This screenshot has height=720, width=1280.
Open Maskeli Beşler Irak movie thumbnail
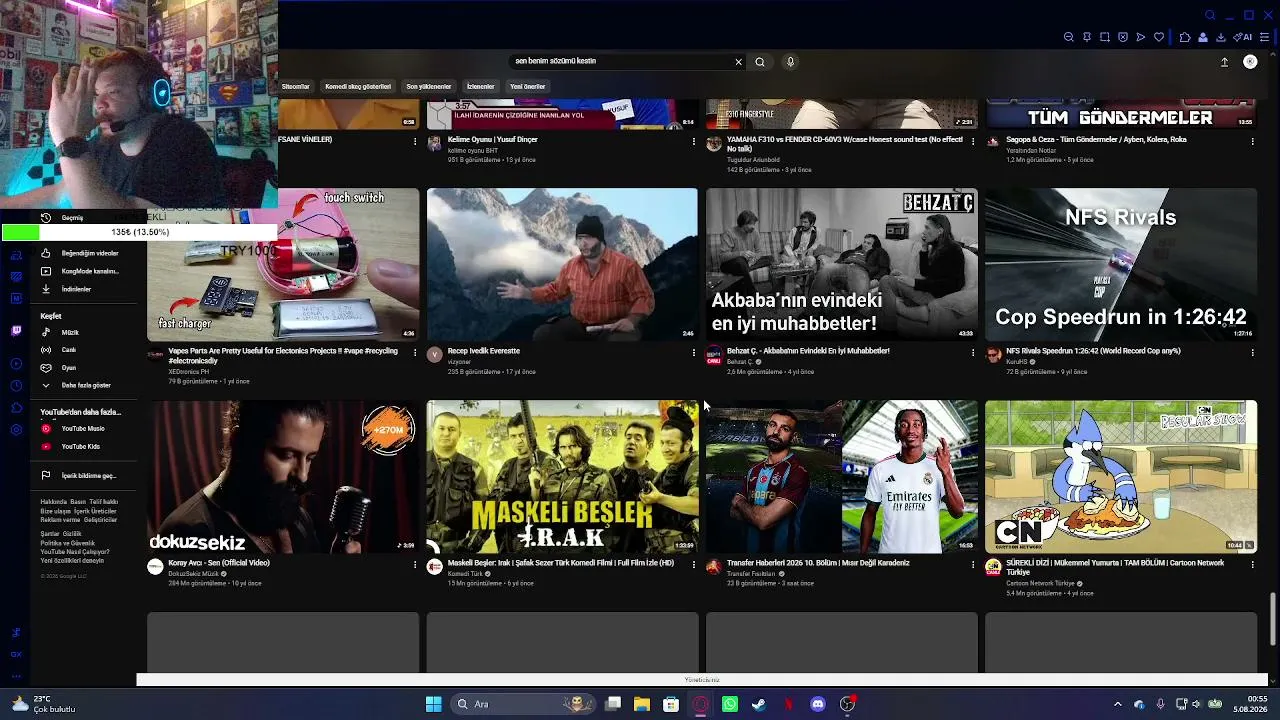pos(562,477)
